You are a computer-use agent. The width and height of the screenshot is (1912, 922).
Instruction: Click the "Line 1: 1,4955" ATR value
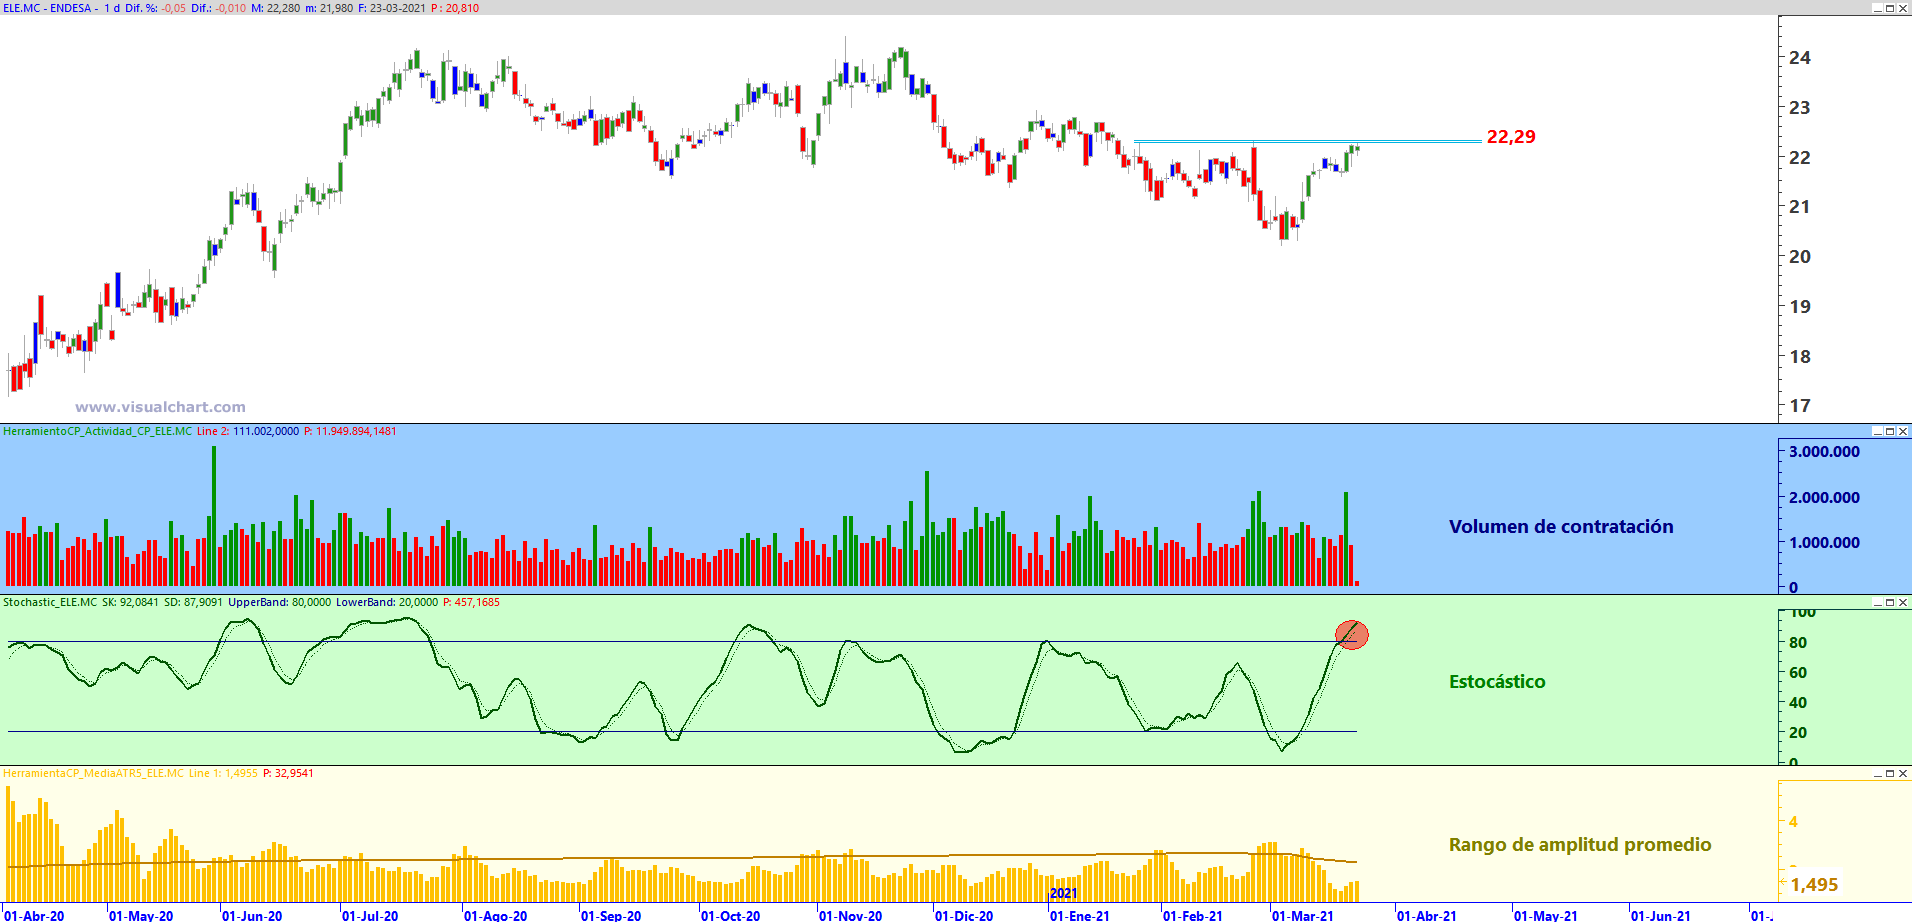tap(223, 773)
